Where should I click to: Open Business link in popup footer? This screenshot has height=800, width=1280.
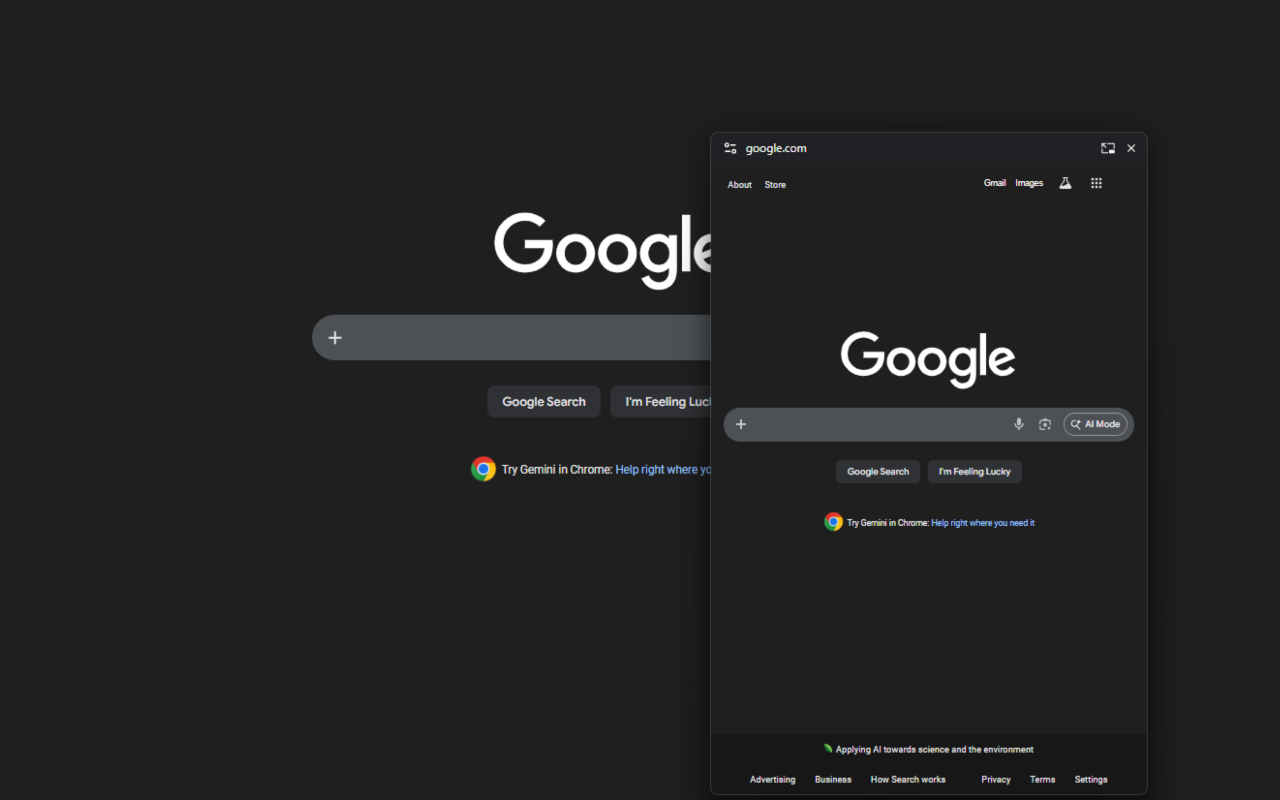pyautogui.click(x=833, y=780)
